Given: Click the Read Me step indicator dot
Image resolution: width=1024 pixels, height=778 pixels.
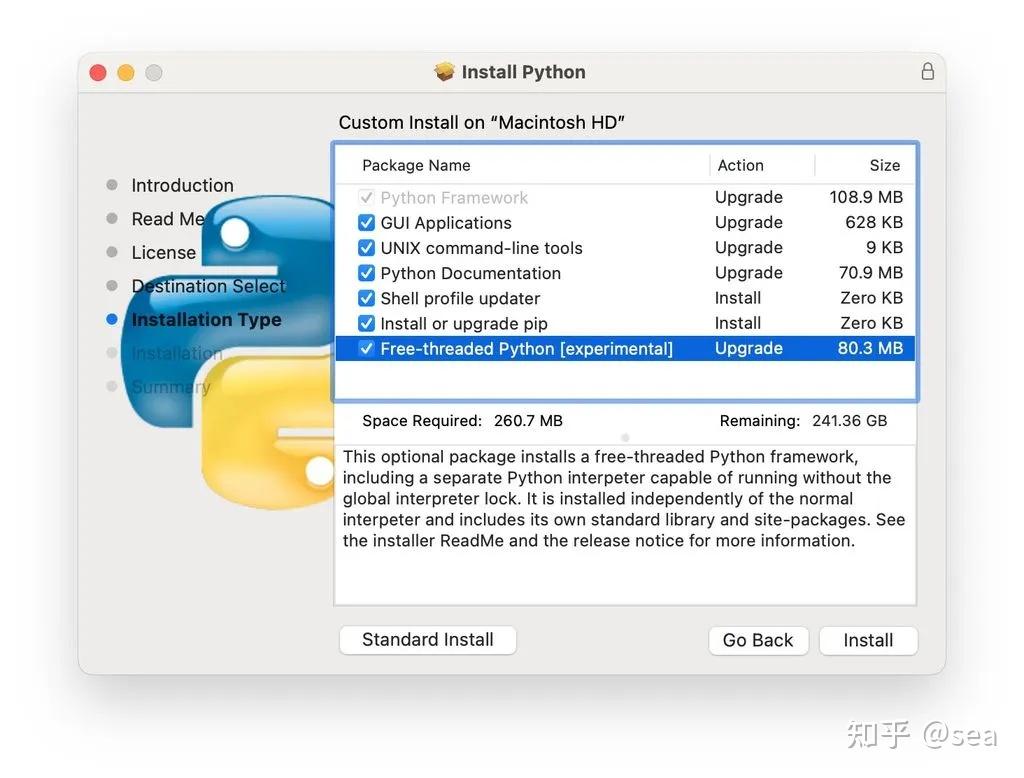Looking at the screenshot, I should point(111,219).
